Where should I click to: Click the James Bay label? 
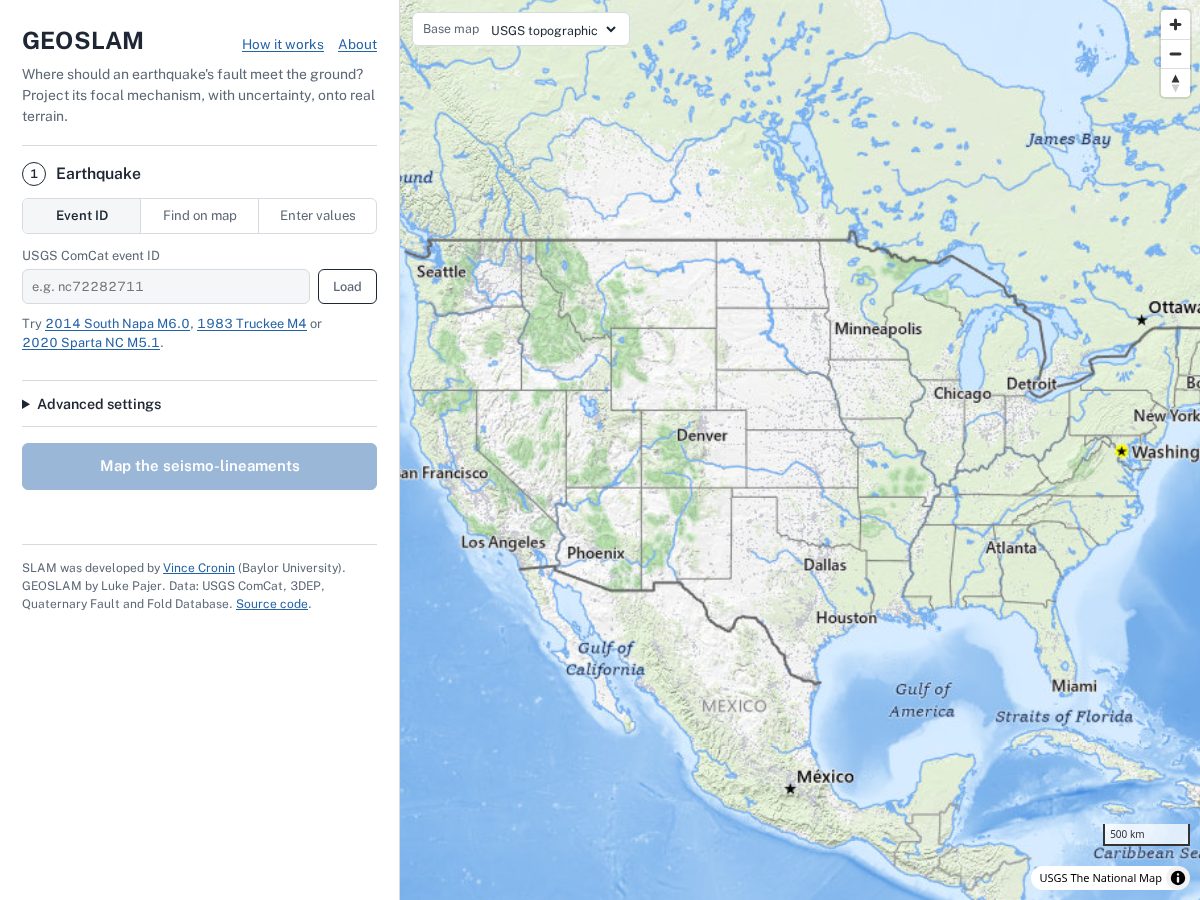(1068, 139)
